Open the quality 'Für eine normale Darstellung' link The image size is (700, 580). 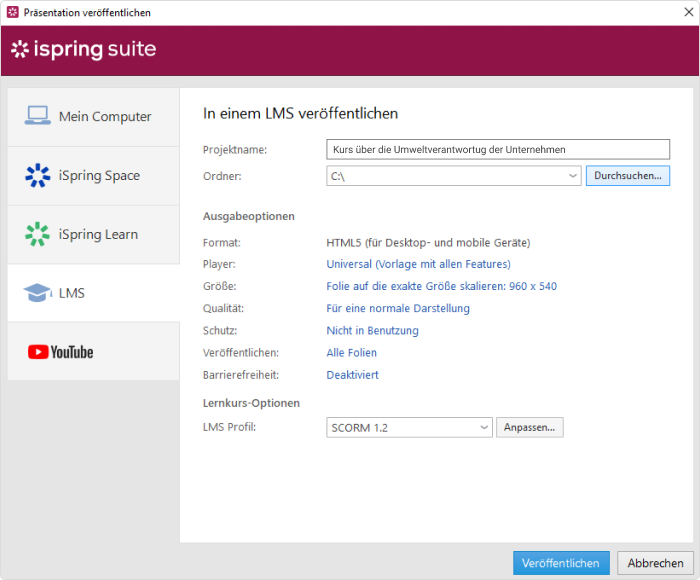(x=398, y=309)
